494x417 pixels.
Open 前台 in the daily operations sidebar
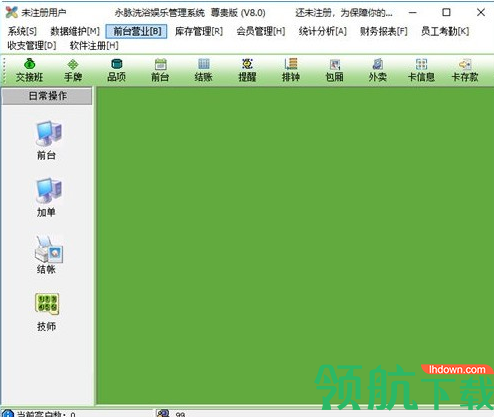[x=48, y=140]
